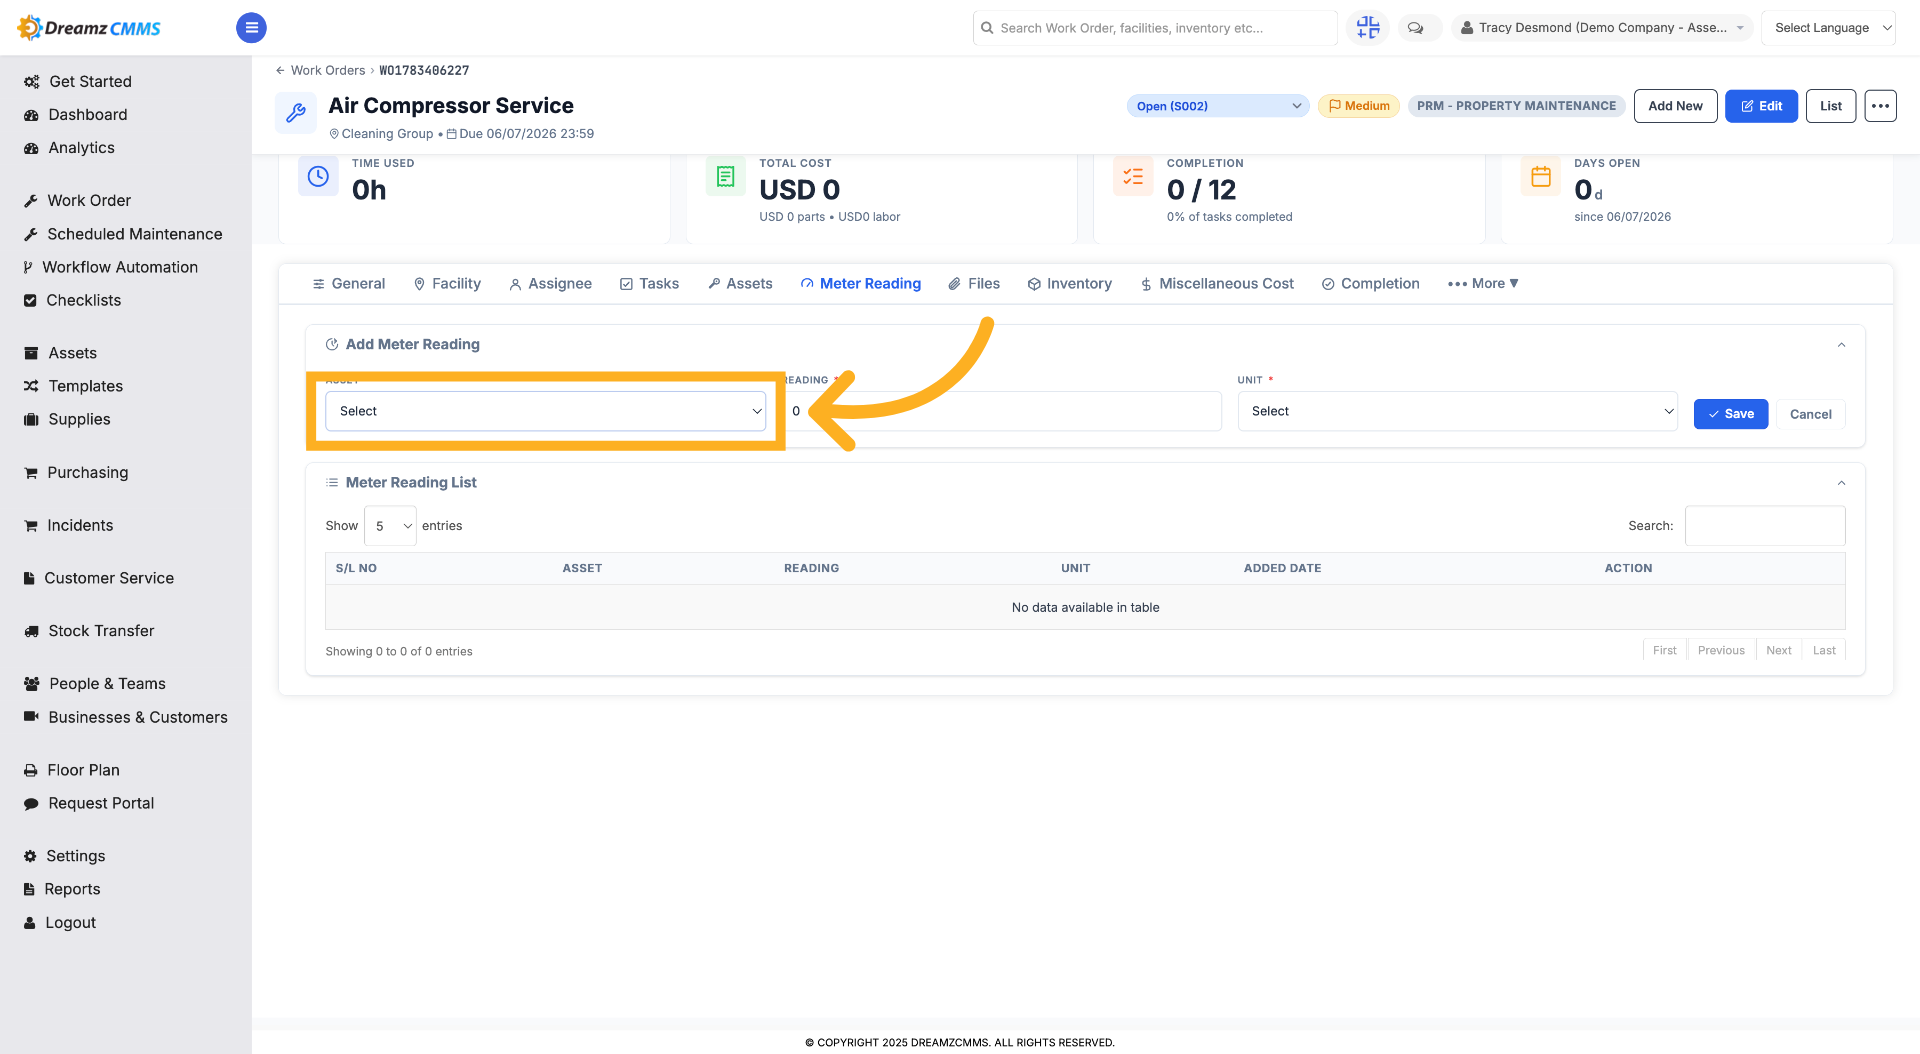
Task: Focus the Reading value input field
Action: click(1003, 411)
